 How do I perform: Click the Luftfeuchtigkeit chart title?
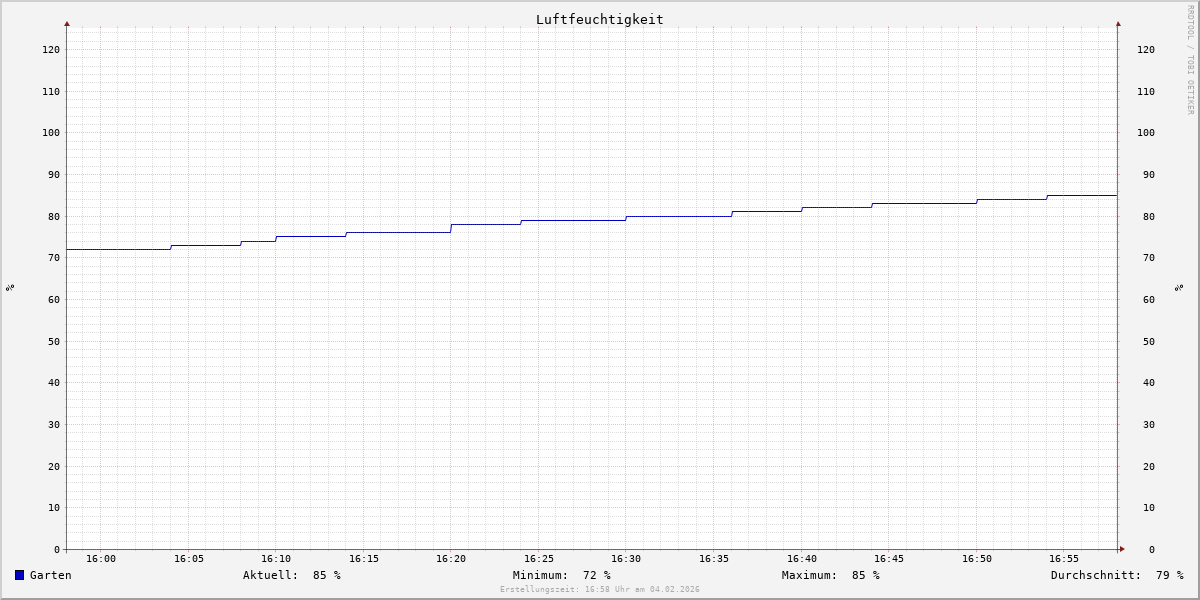coord(600,19)
